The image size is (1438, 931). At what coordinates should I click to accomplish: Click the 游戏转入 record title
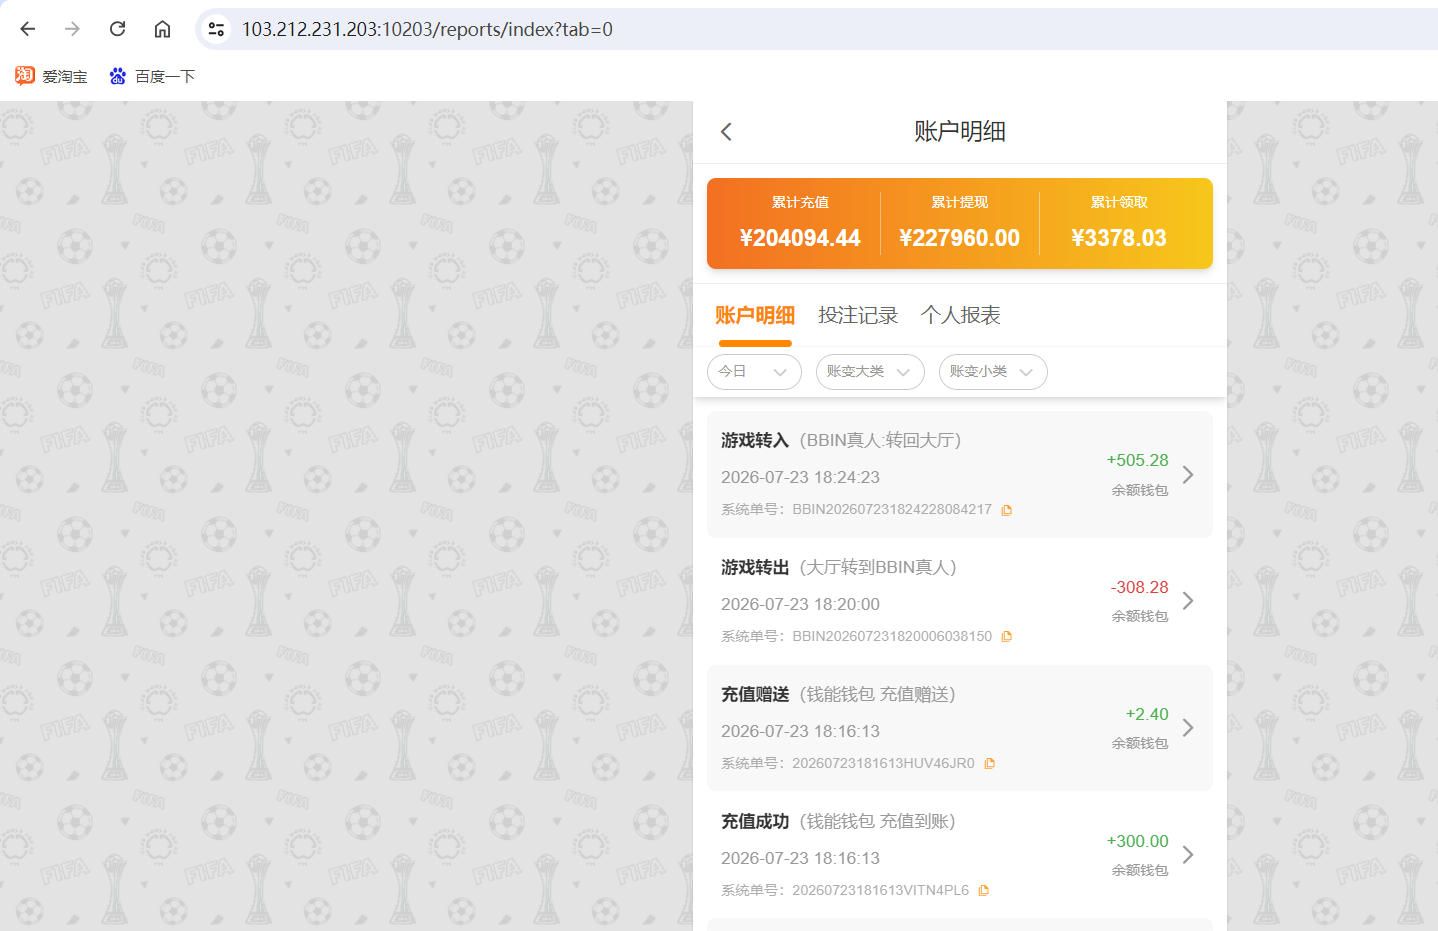(755, 440)
